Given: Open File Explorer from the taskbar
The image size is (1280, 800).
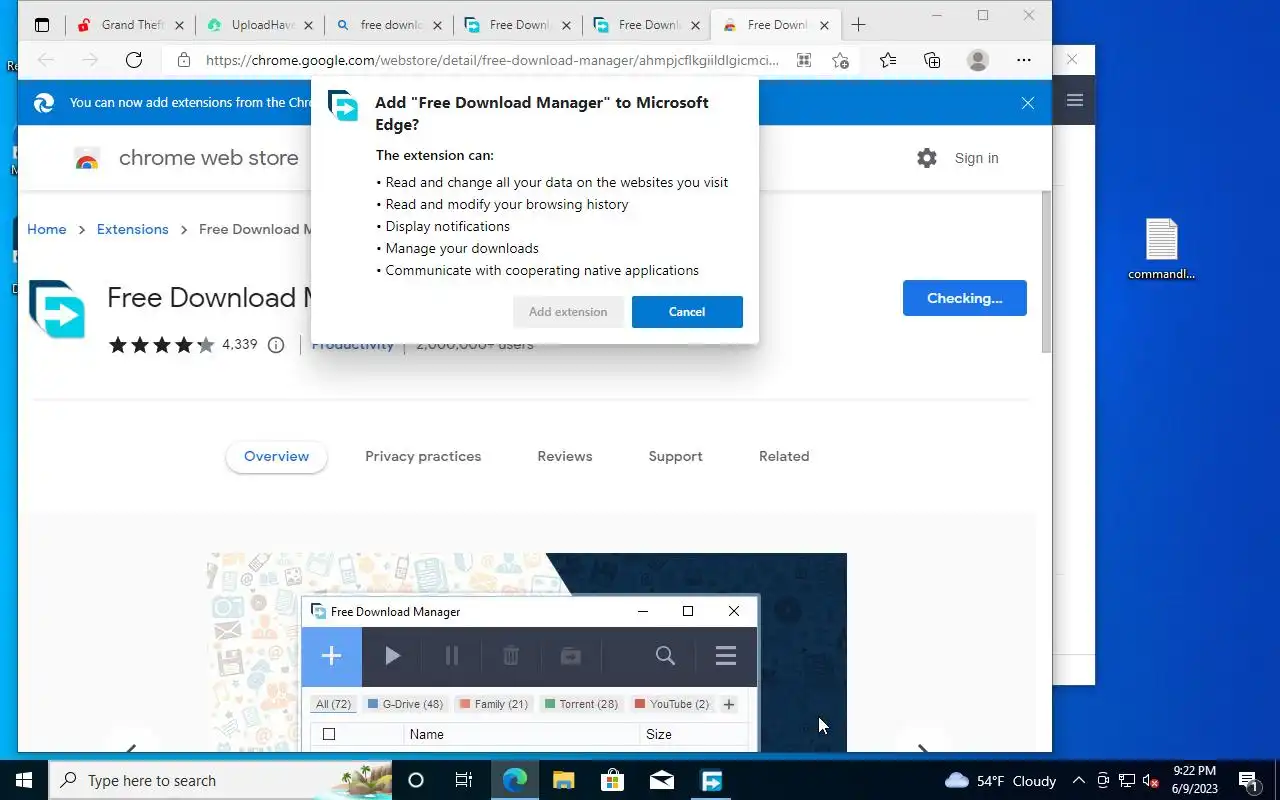Looking at the screenshot, I should point(563,780).
